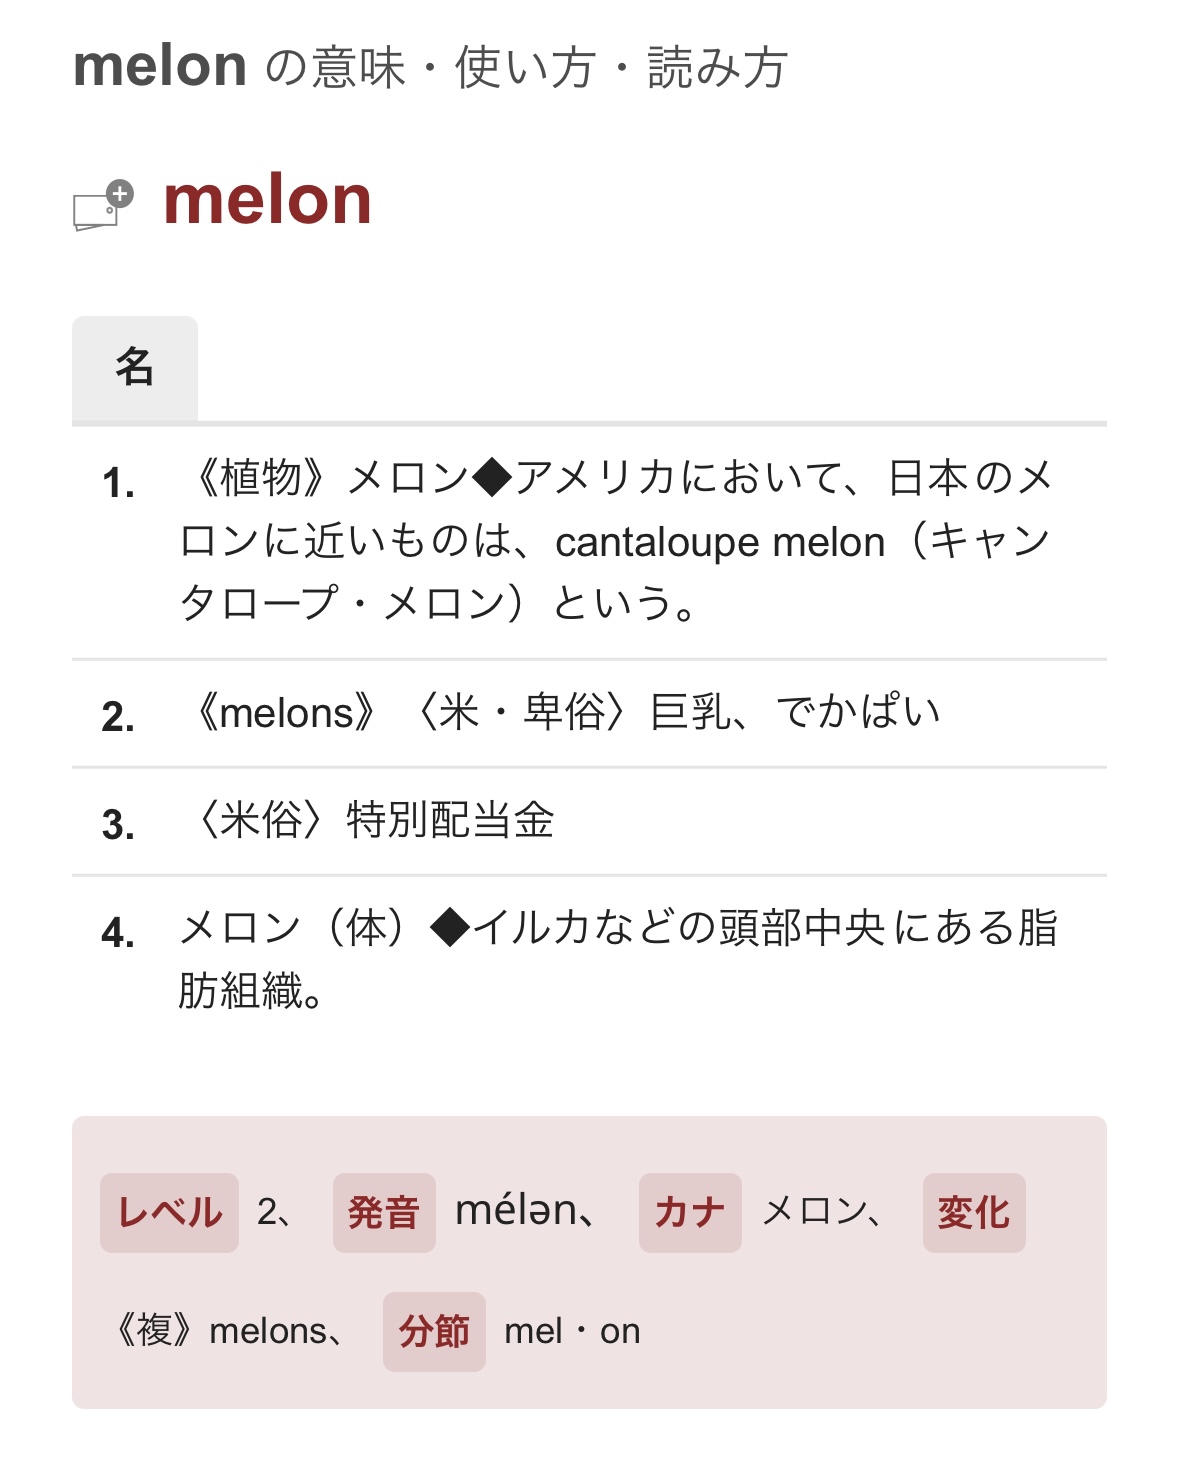This screenshot has height=1482, width=1179.
Task: Click the syllable division "mel・on"
Action: 572,1331
